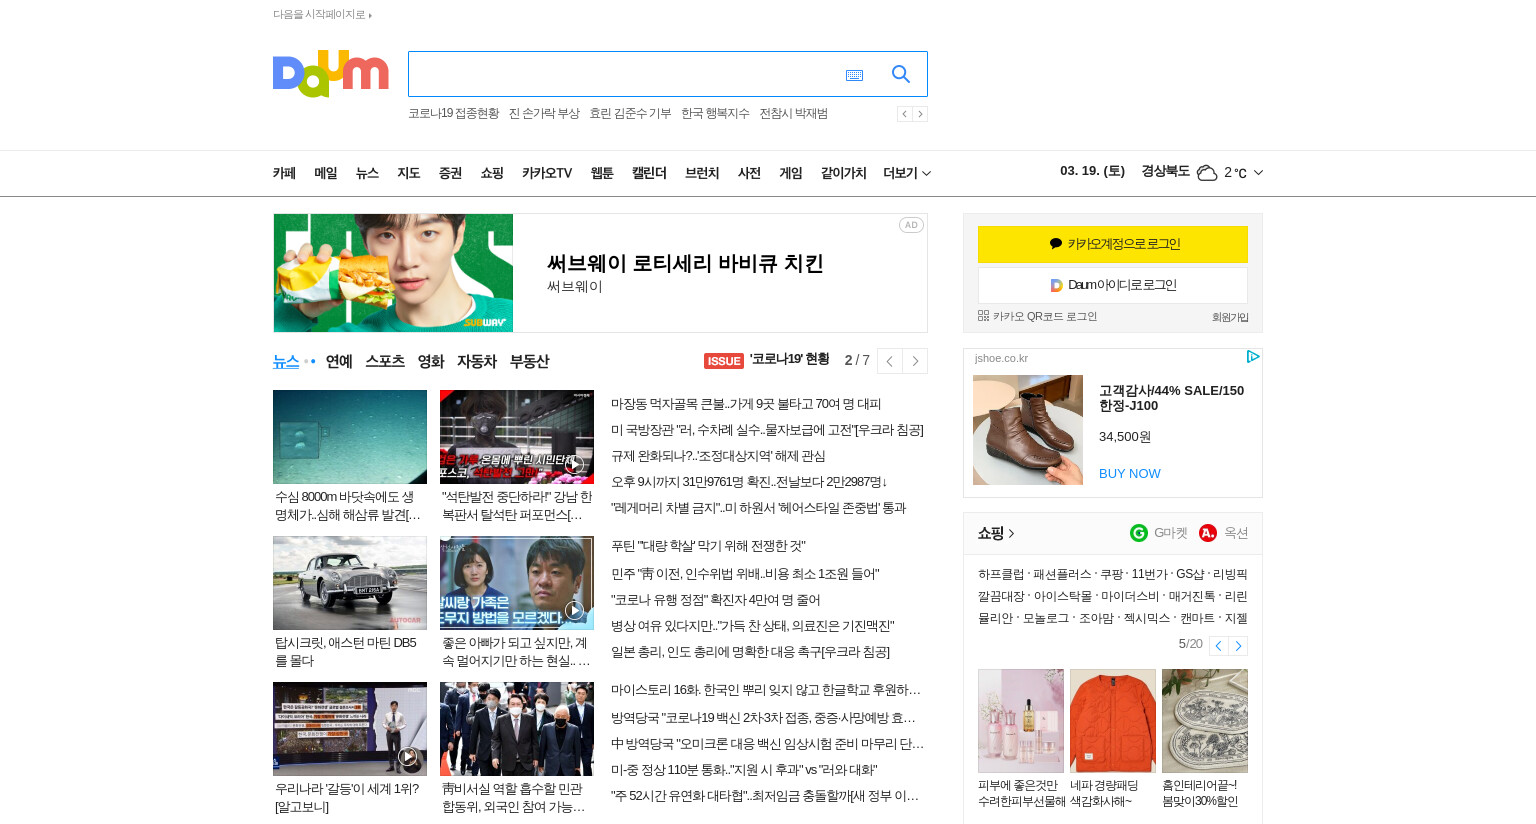Open the 홈인테리어끝 plates product image

tap(1205, 721)
